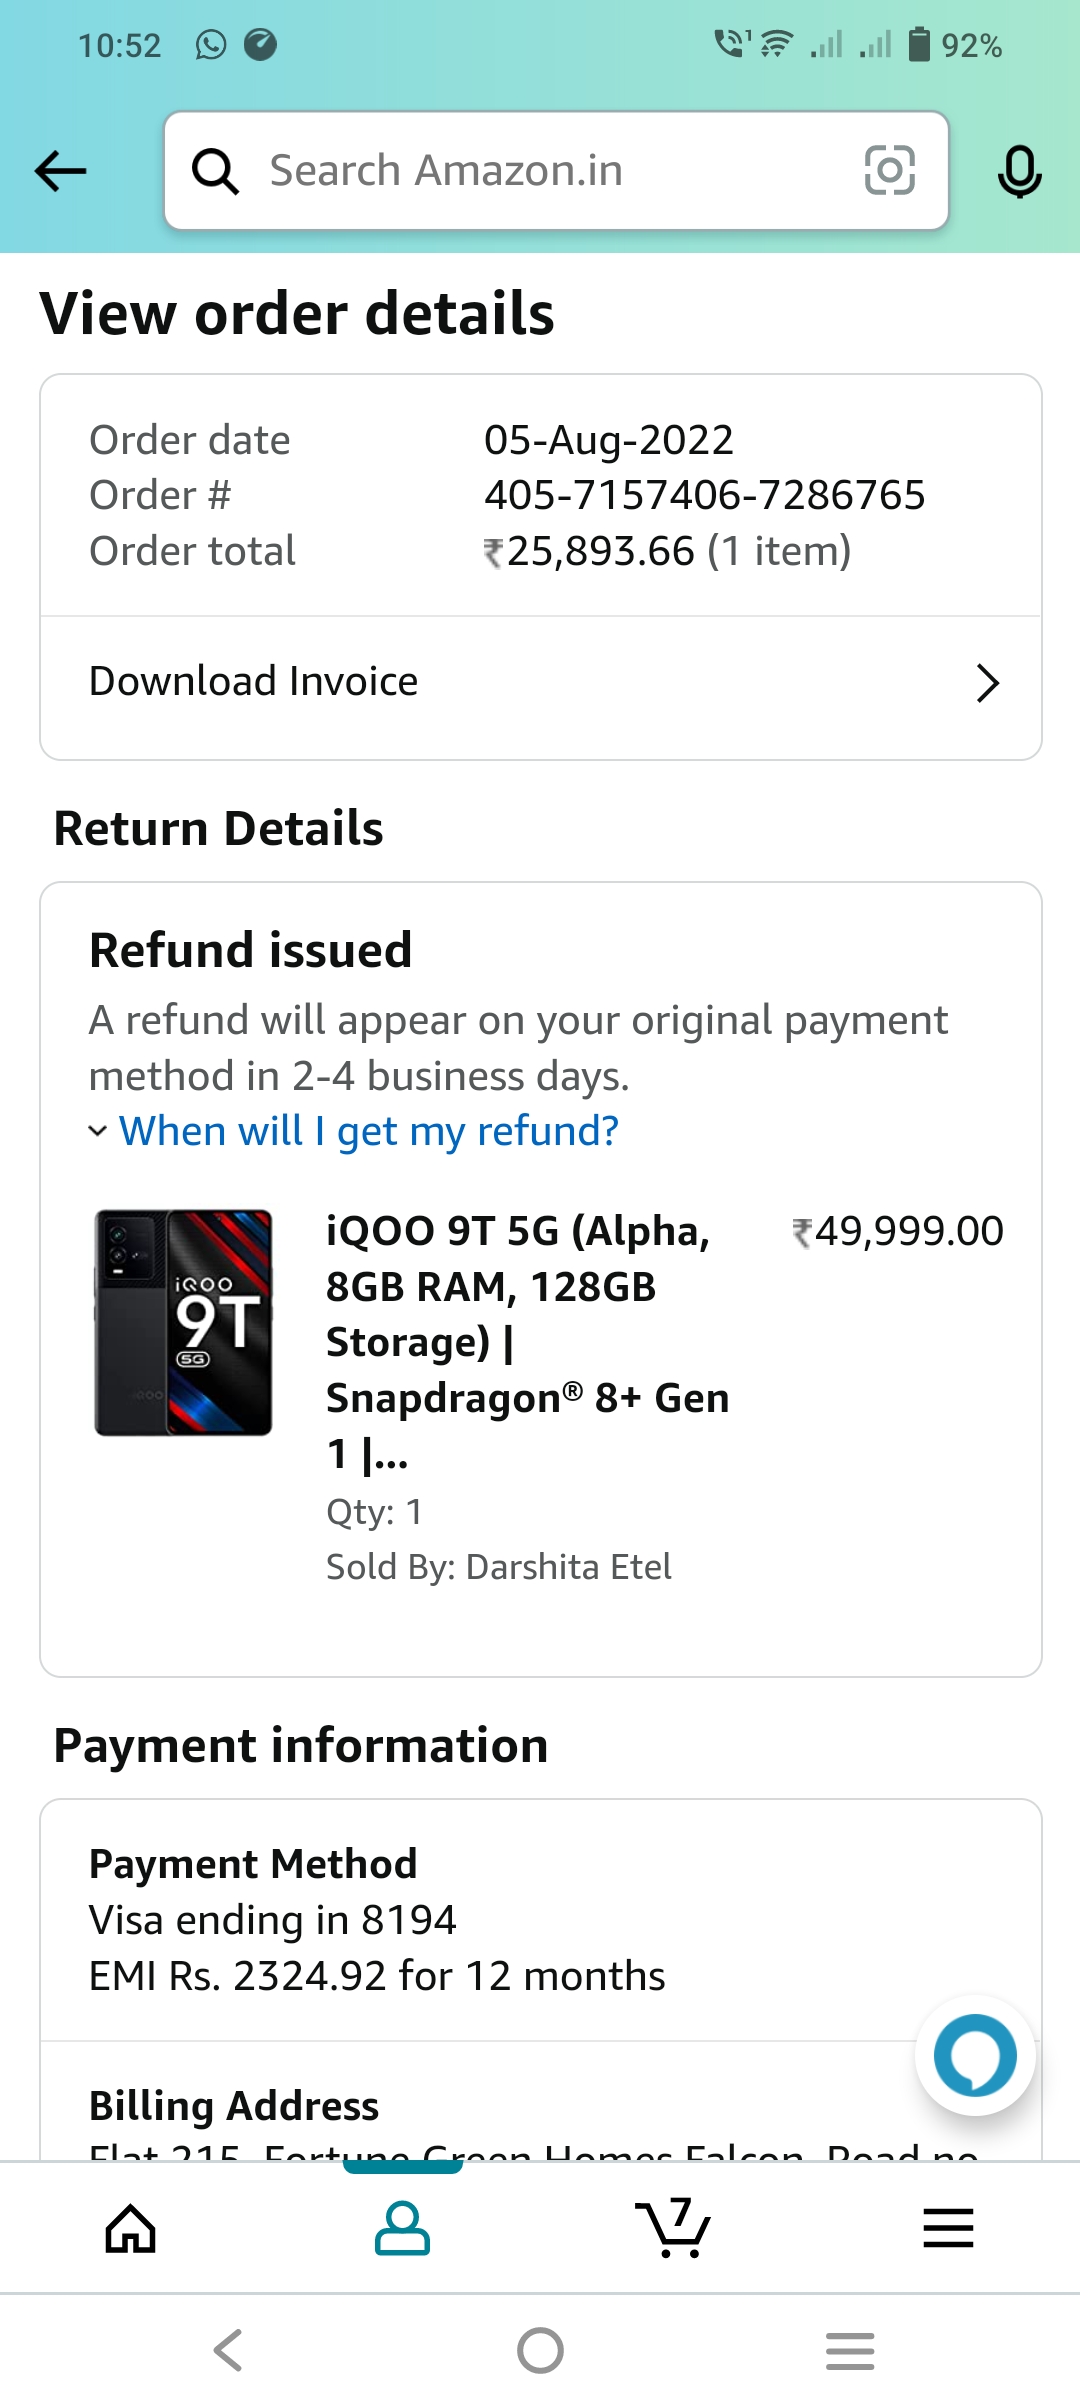Open Android recent apps button
The height and width of the screenshot is (2408, 1080).
click(850, 2350)
